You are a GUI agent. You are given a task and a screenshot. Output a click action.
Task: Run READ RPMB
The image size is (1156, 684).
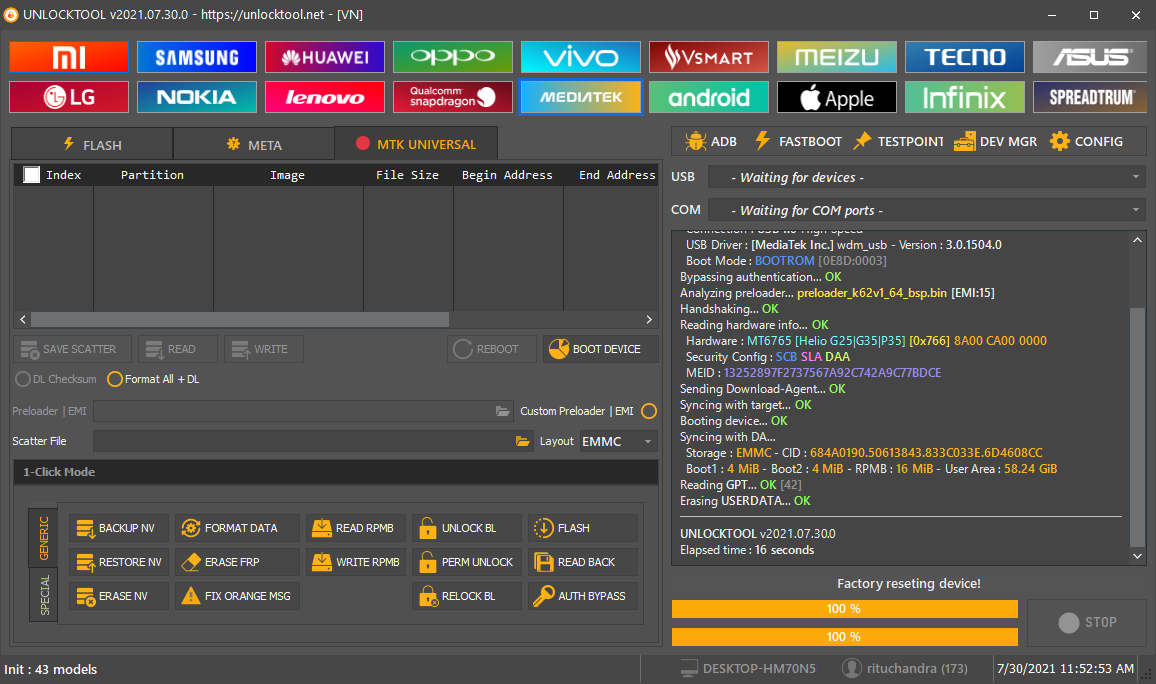pos(356,528)
